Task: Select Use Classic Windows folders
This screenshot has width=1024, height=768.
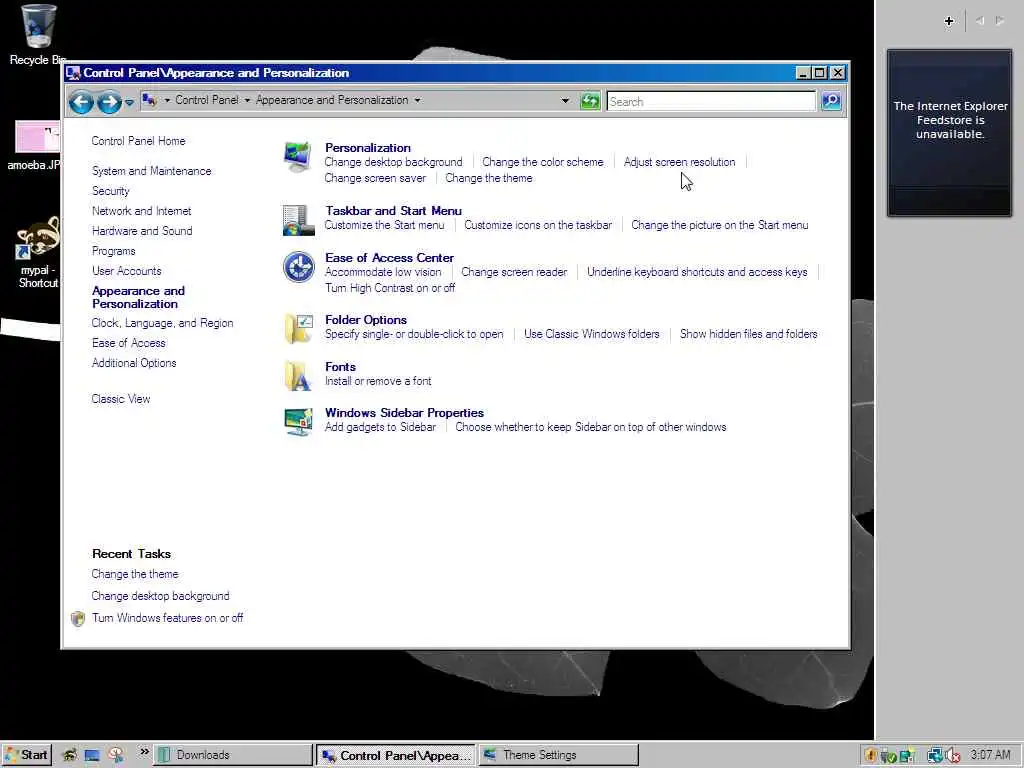Action: (592, 334)
